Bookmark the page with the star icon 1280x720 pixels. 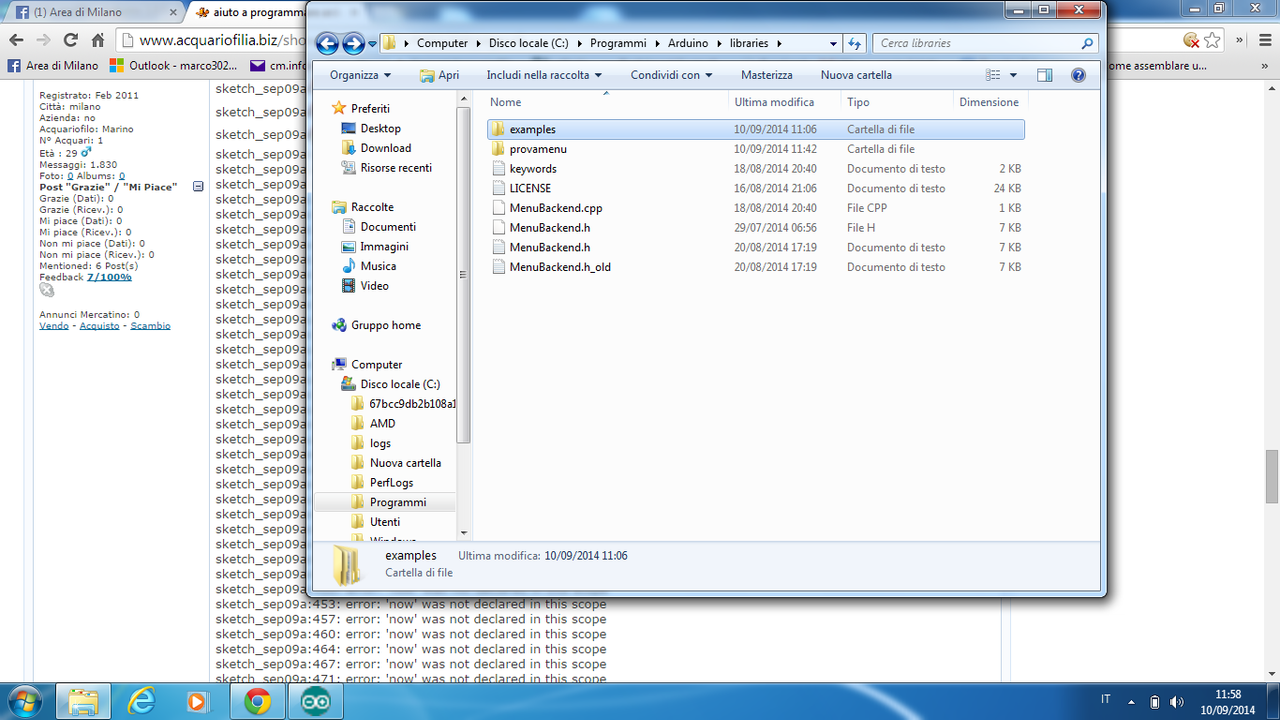(1212, 40)
